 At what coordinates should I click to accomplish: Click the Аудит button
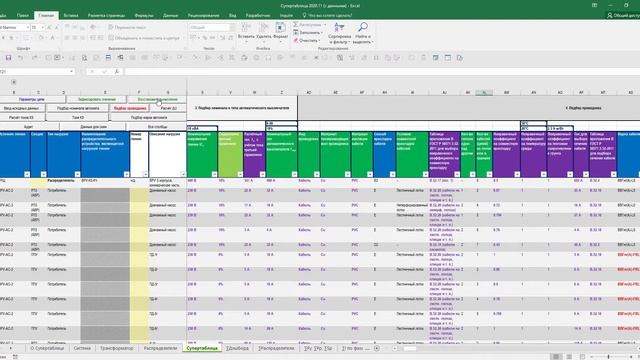(x=29, y=127)
